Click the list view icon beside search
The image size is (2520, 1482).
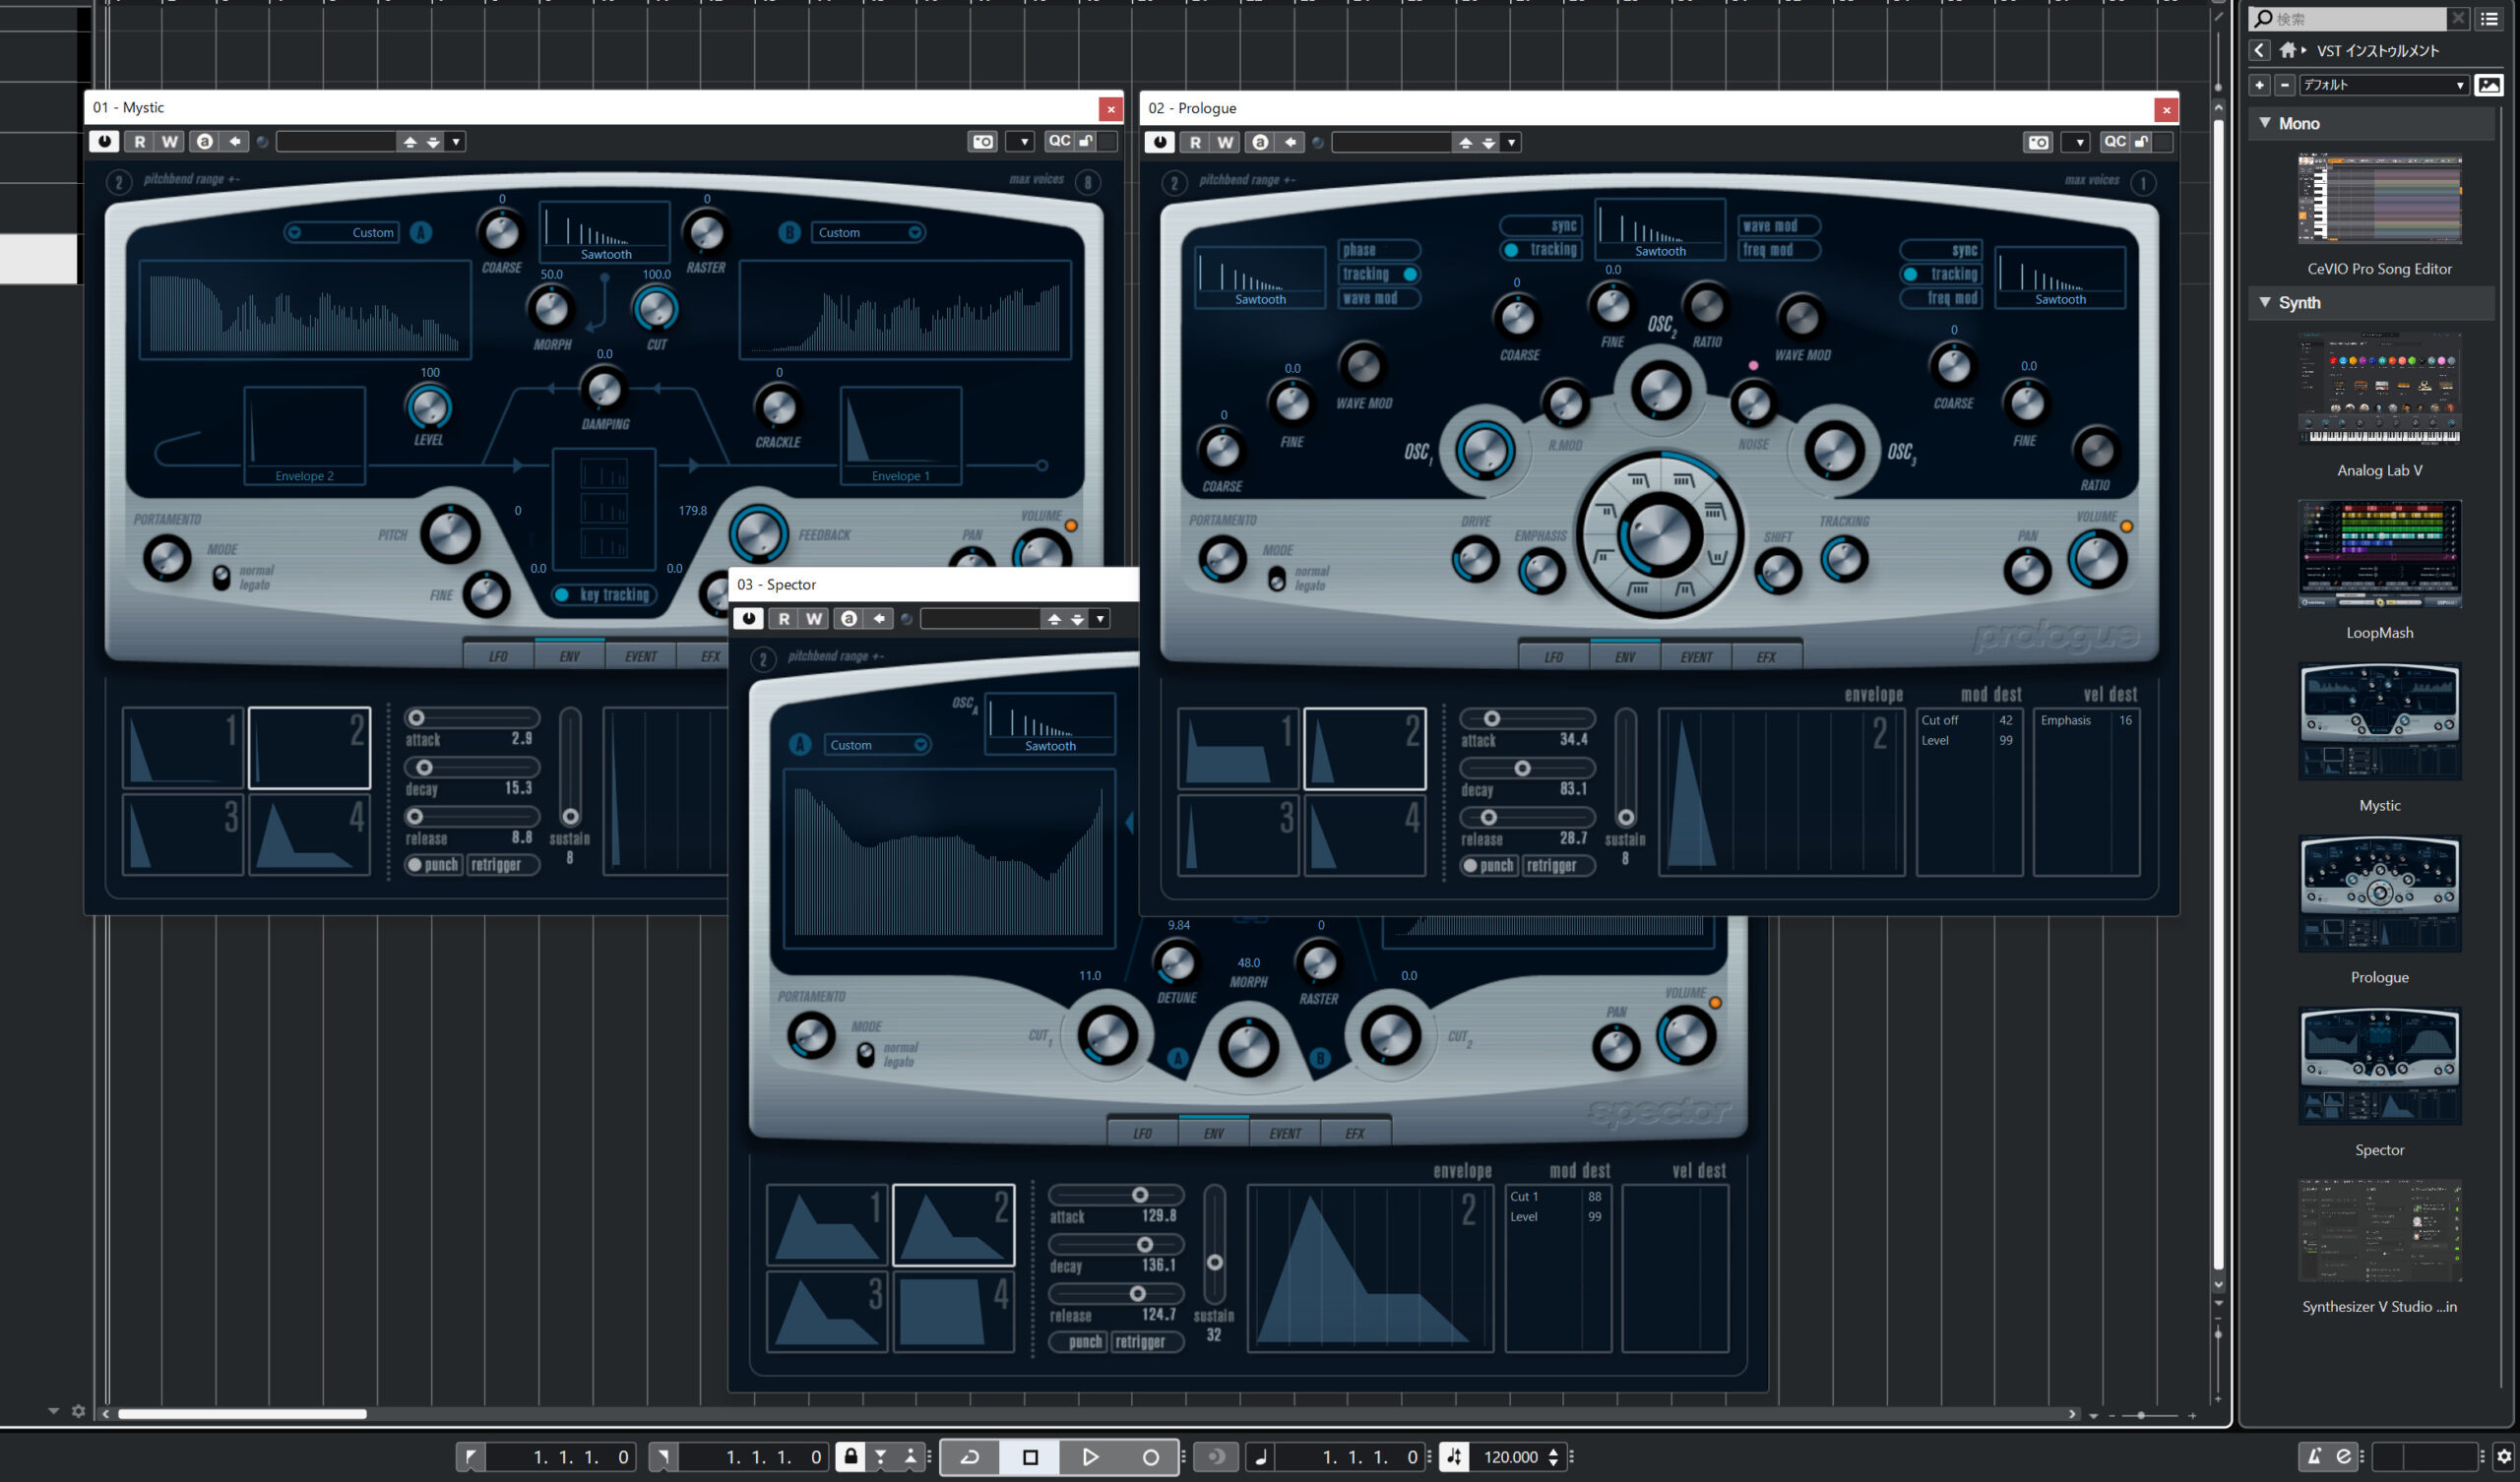(x=2489, y=18)
